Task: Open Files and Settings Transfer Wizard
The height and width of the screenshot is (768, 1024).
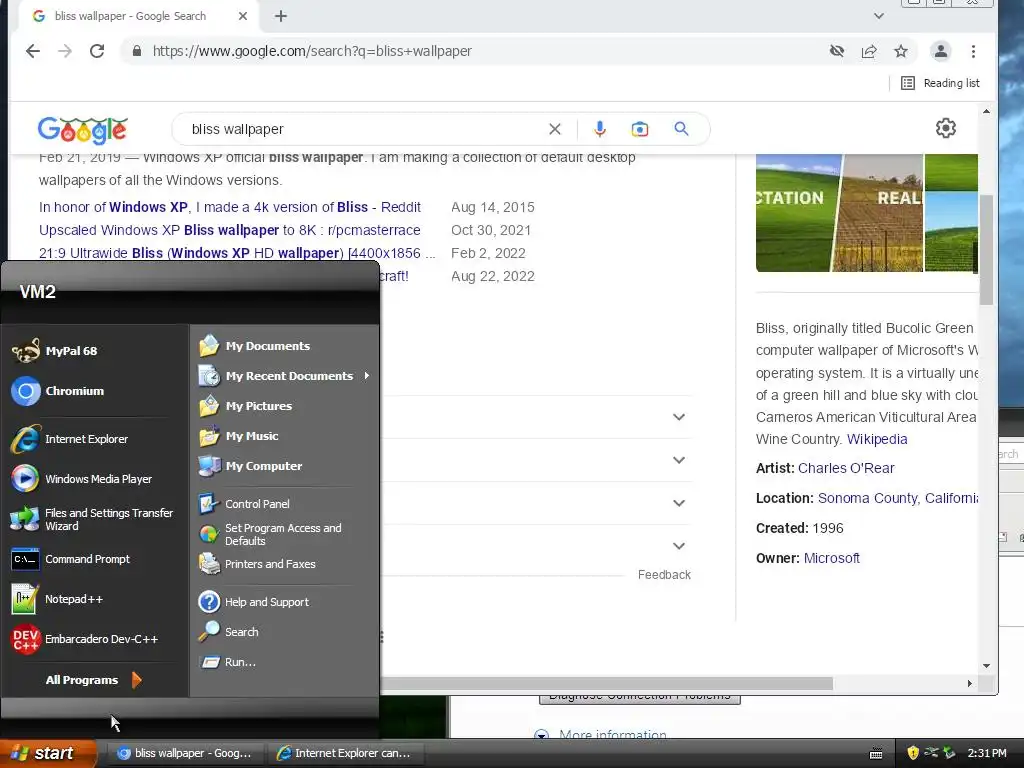Action: [92, 519]
